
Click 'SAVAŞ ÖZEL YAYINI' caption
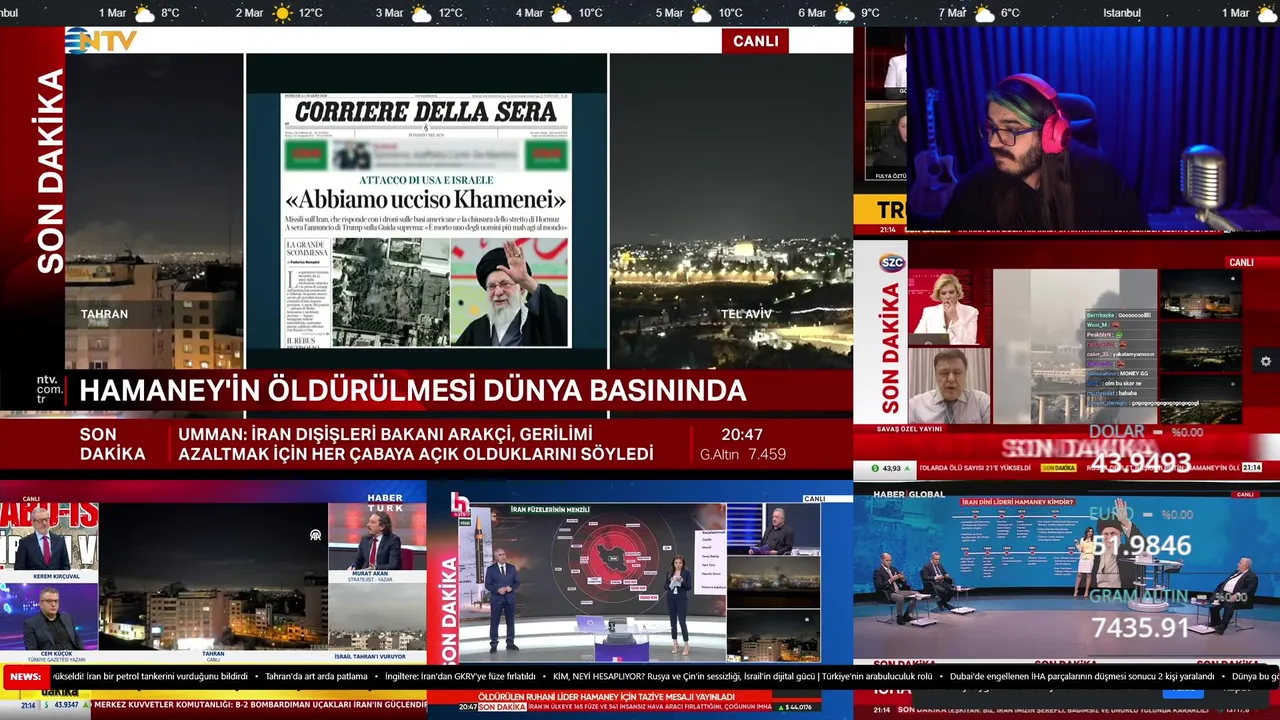point(909,429)
